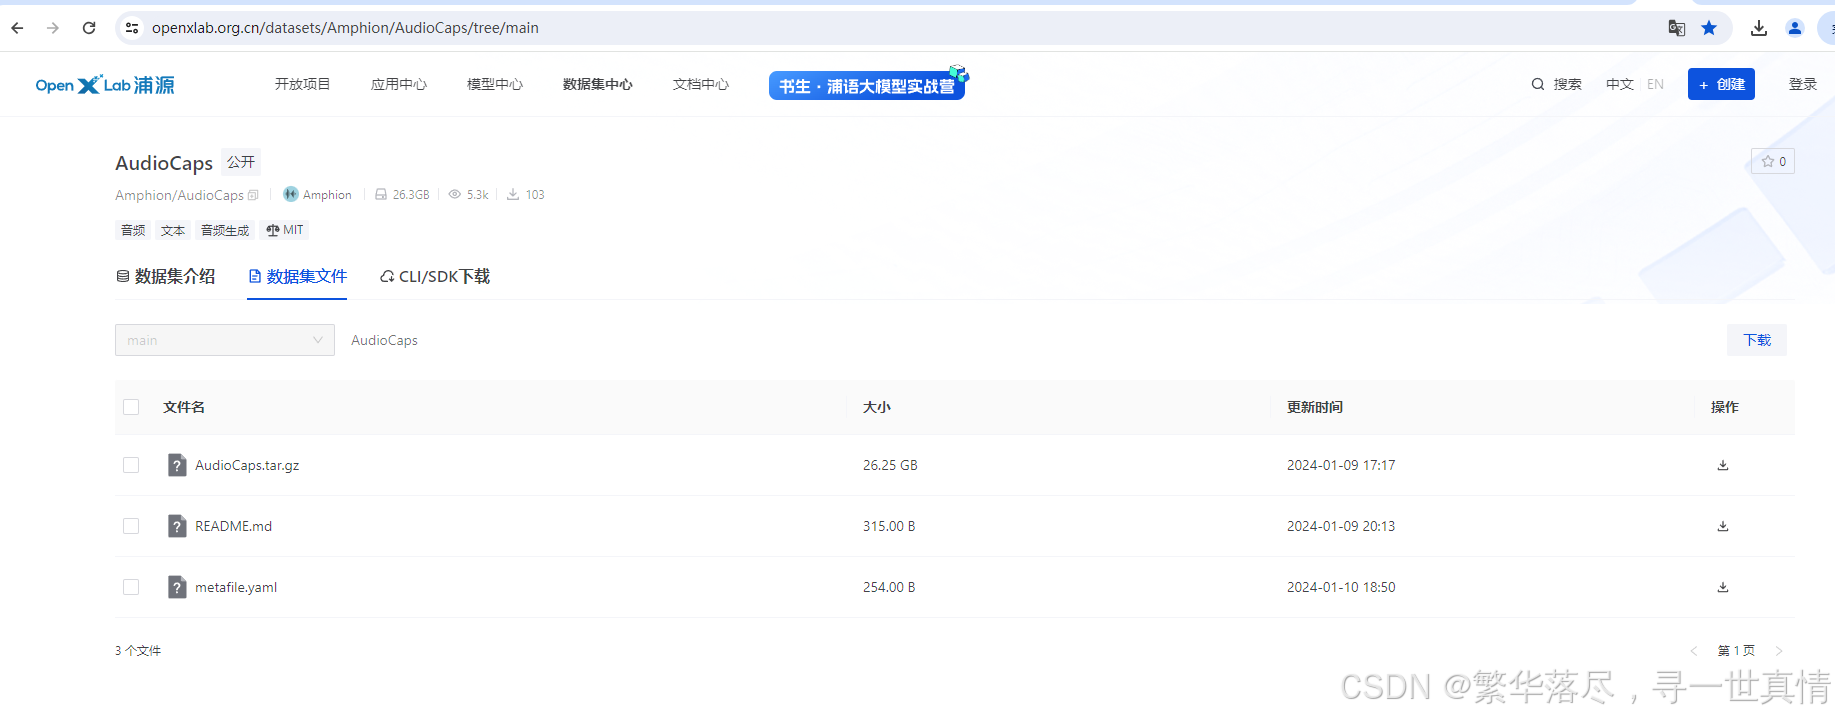Screen dimensions: 1835x719
Task: Open 数据集中心 menu
Action: click(x=597, y=84)
